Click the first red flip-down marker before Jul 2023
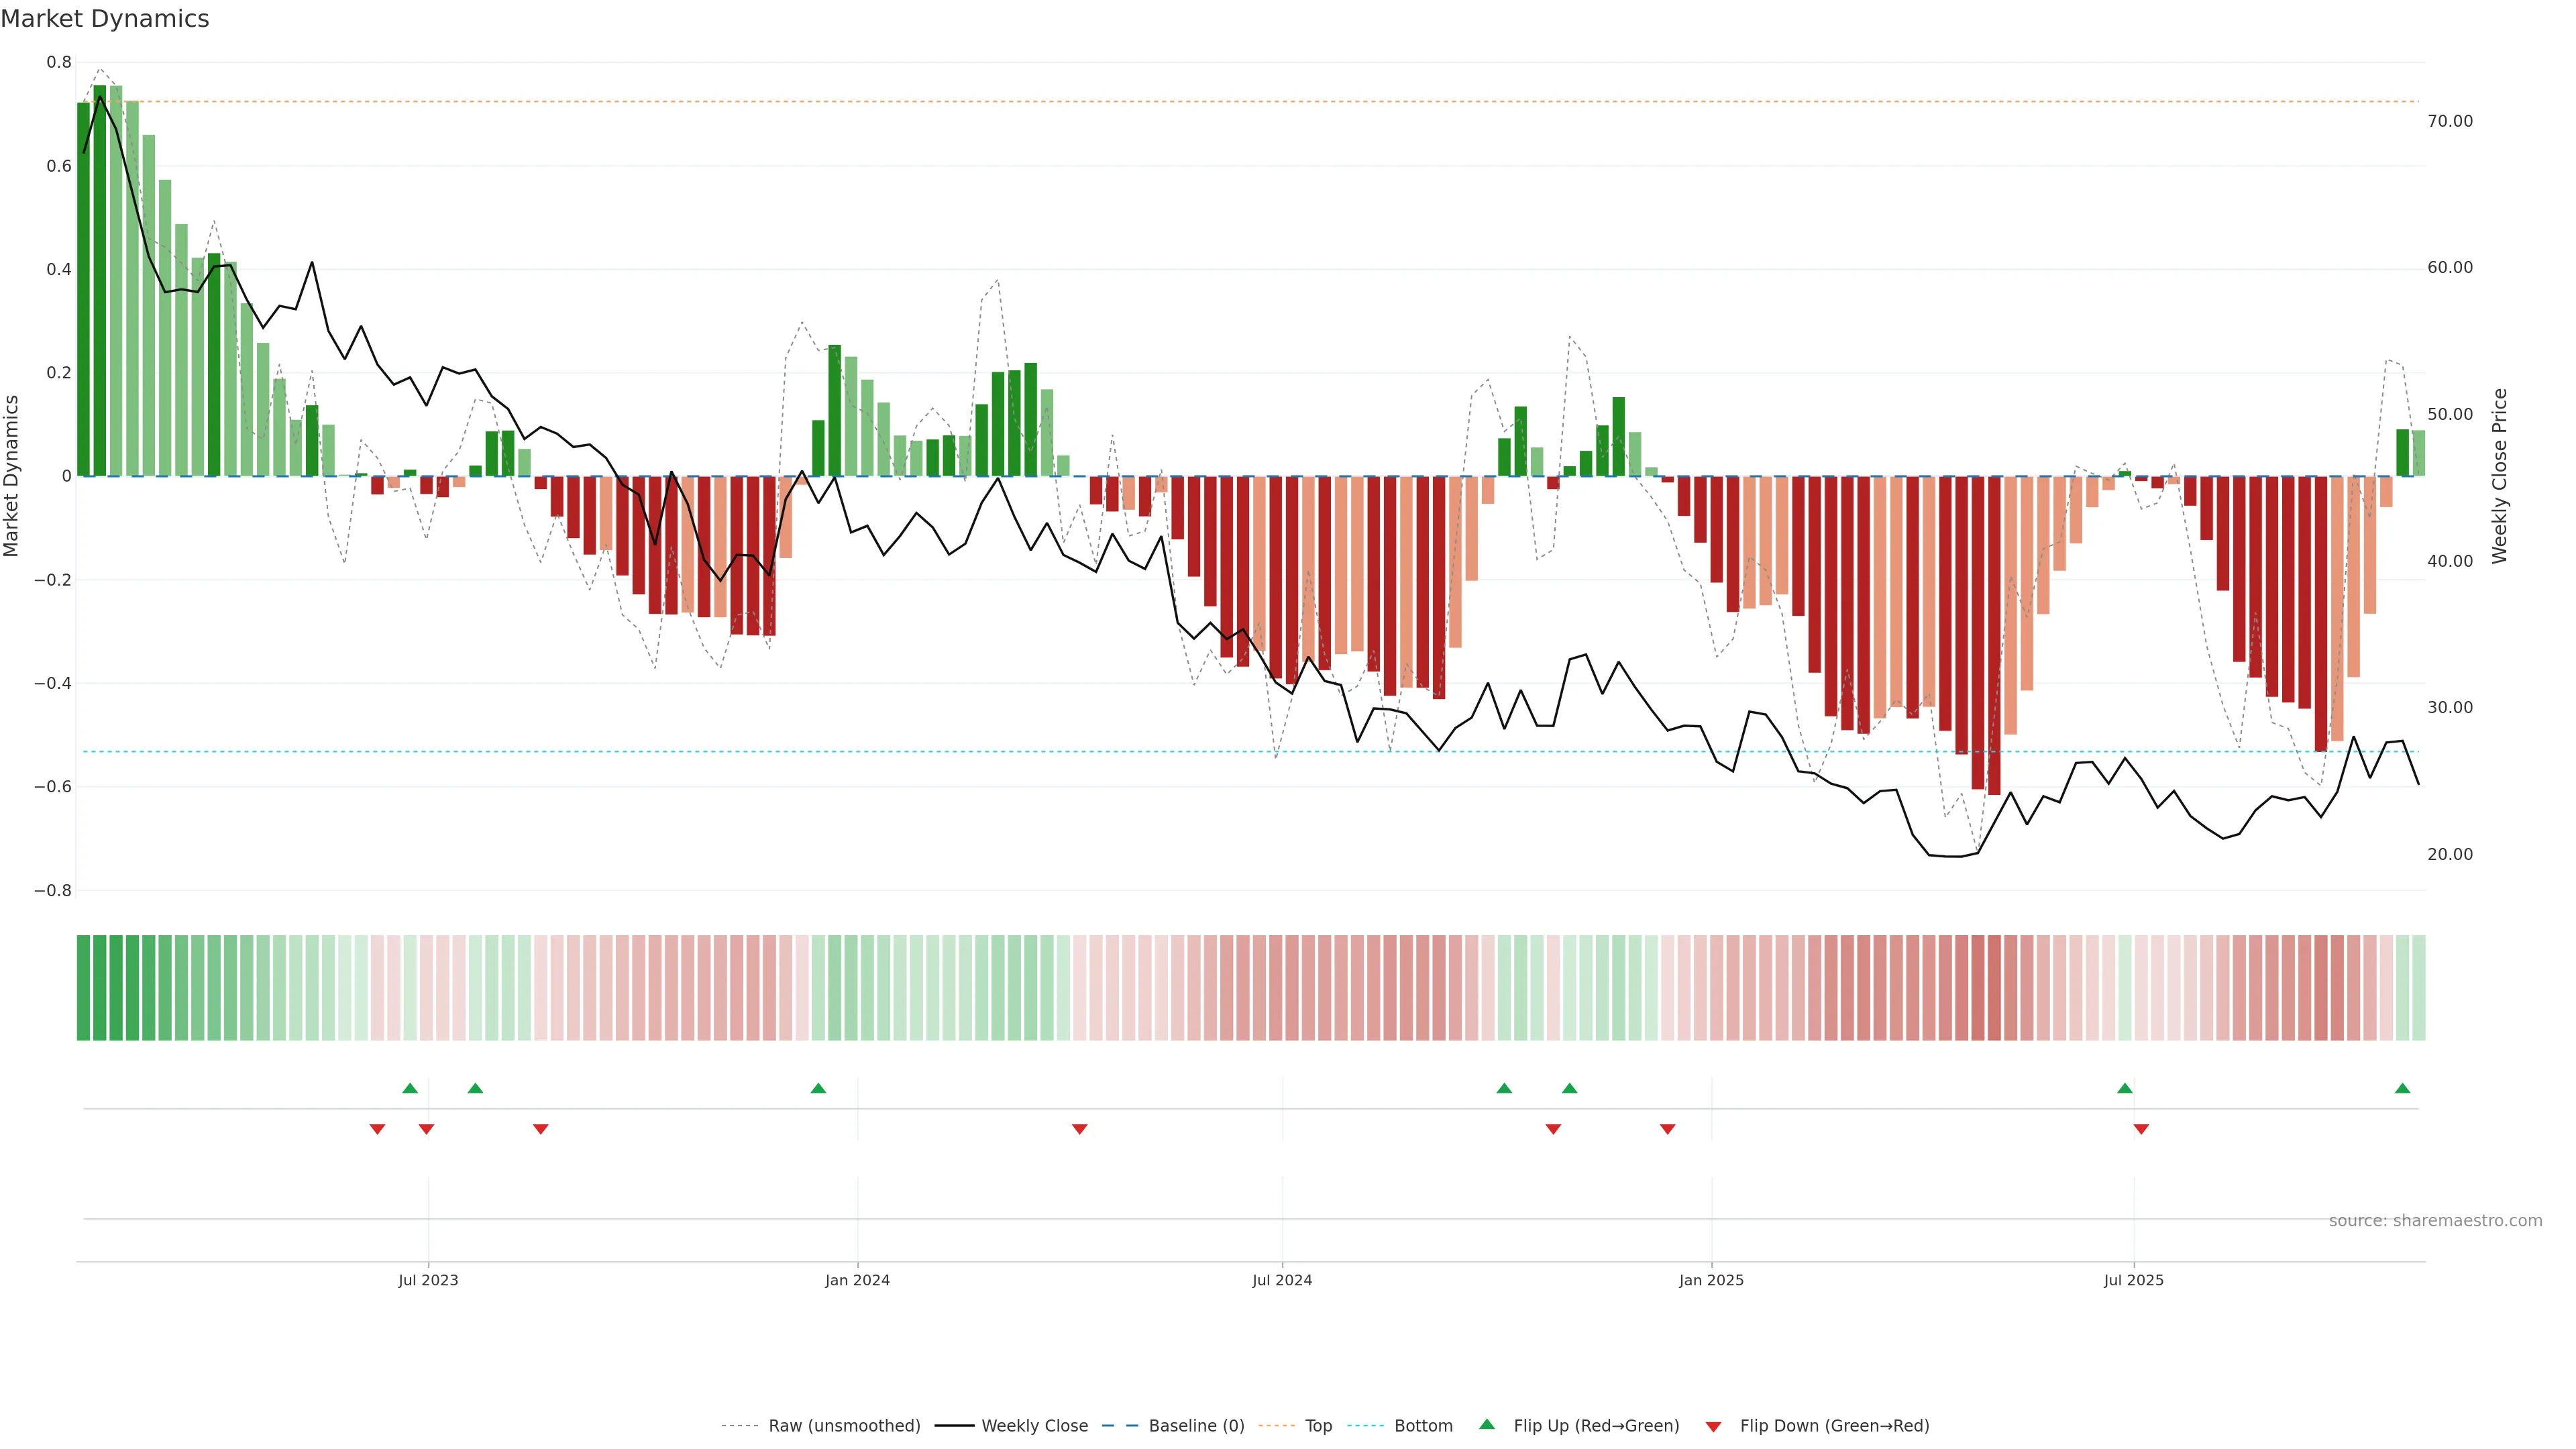 pyautogui.click(x=377, y=1129)
